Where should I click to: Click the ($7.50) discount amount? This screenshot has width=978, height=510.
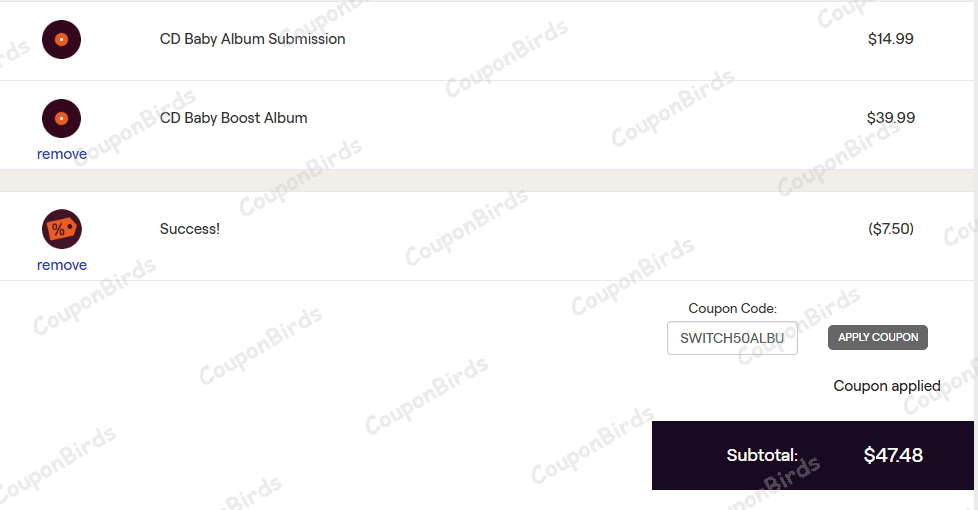[x=890, y=229]
